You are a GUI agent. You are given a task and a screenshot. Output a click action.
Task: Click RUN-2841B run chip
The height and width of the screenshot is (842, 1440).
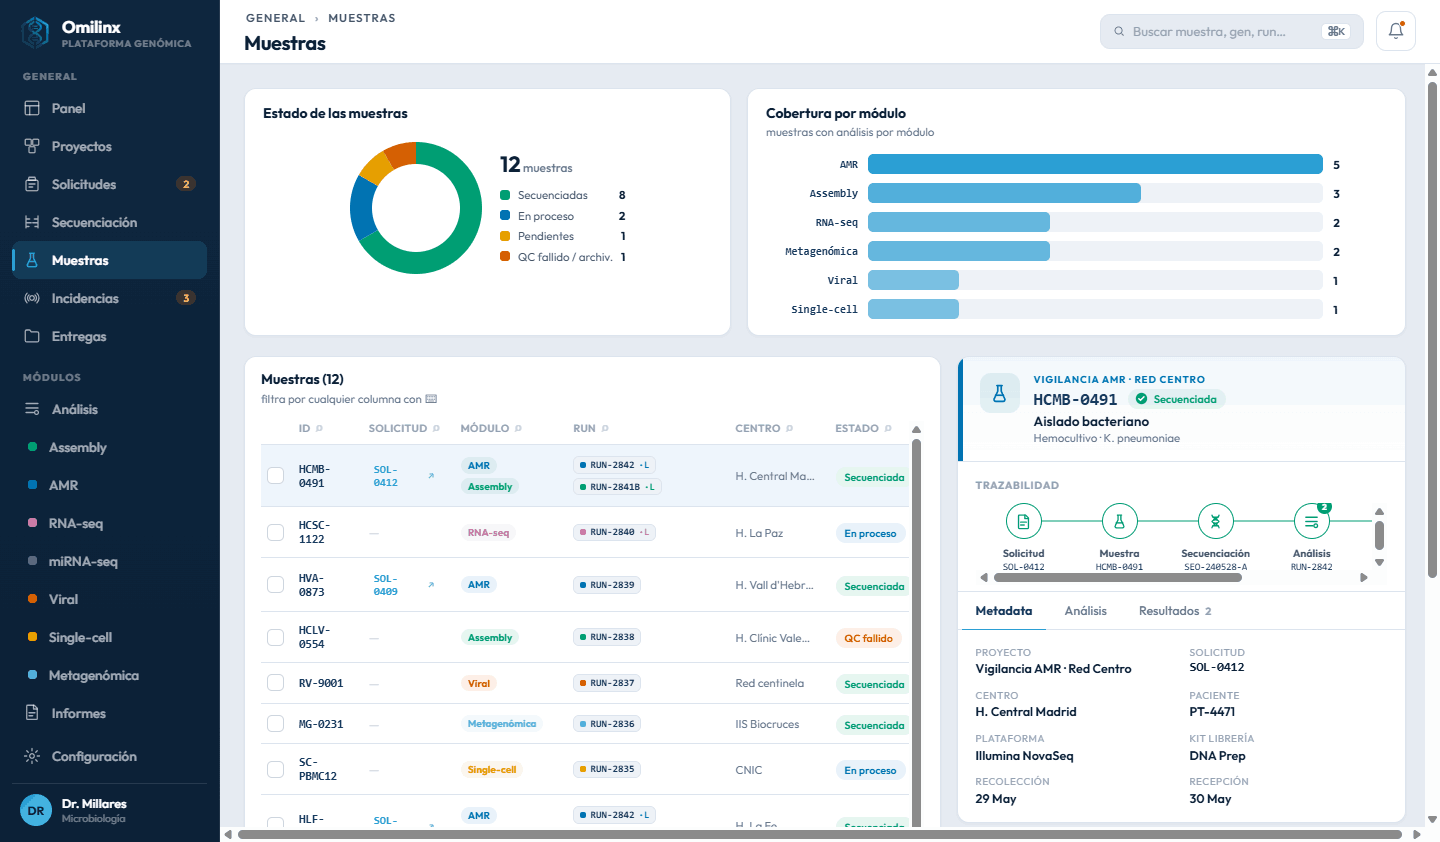(x=617, y=487)
